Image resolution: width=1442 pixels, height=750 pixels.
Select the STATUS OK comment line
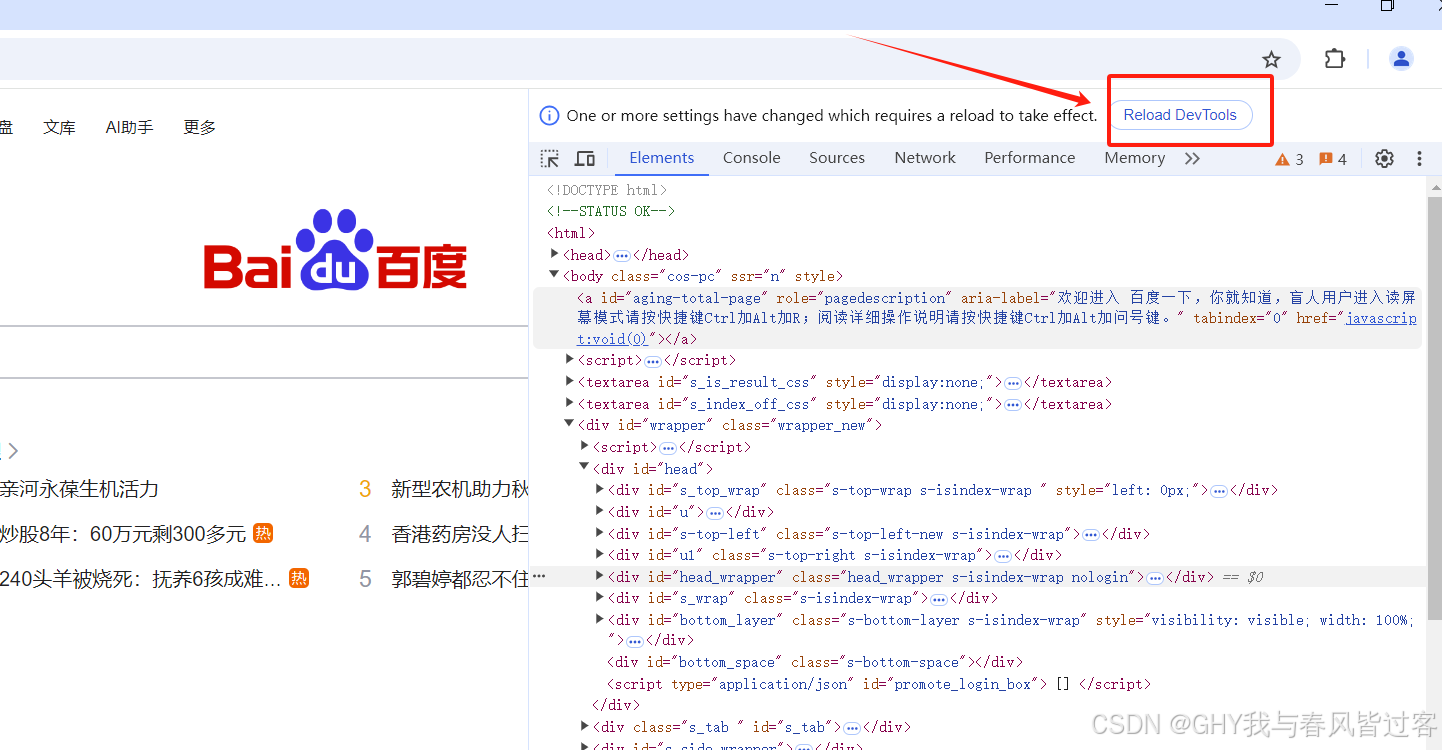click(611, 211)
